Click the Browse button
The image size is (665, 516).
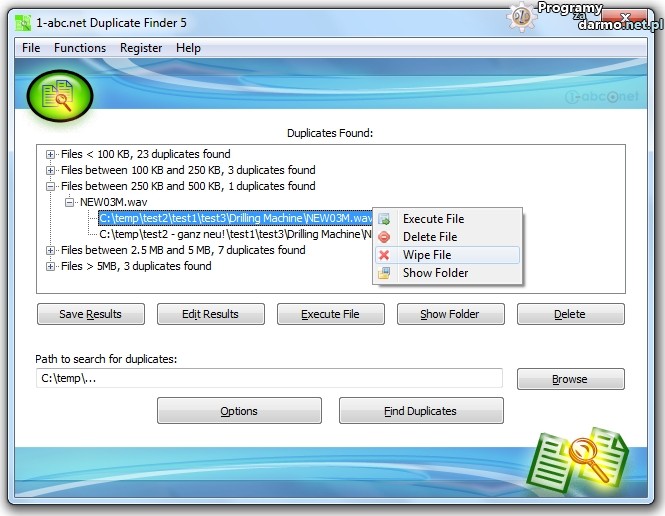click(x=570, y=380)
